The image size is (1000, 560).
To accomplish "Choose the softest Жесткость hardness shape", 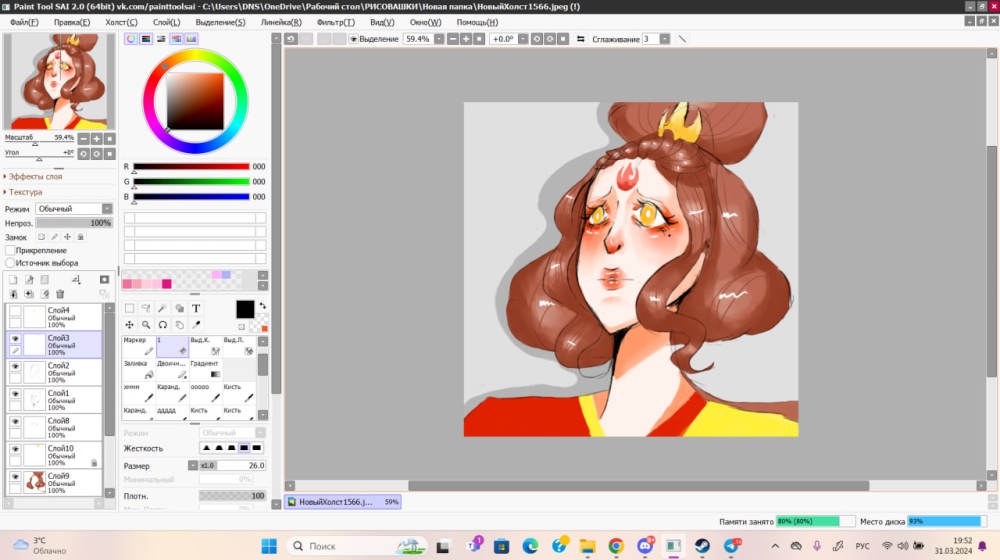I will (x=206, y=448).
